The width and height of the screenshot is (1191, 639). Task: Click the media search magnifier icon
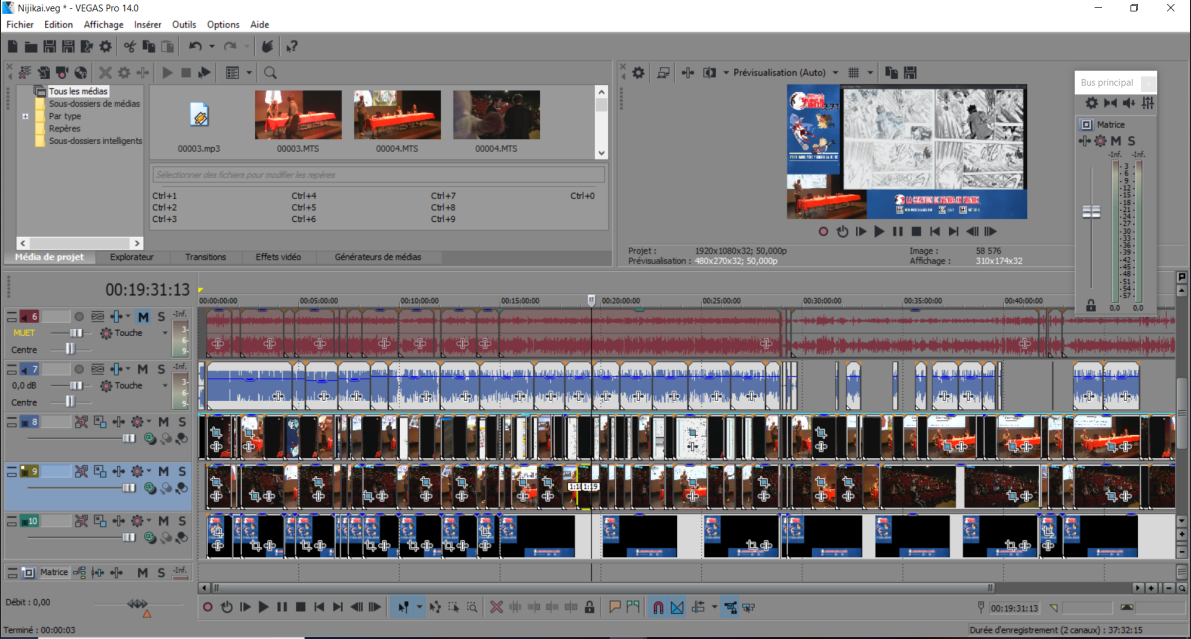[x=270, y=73]
